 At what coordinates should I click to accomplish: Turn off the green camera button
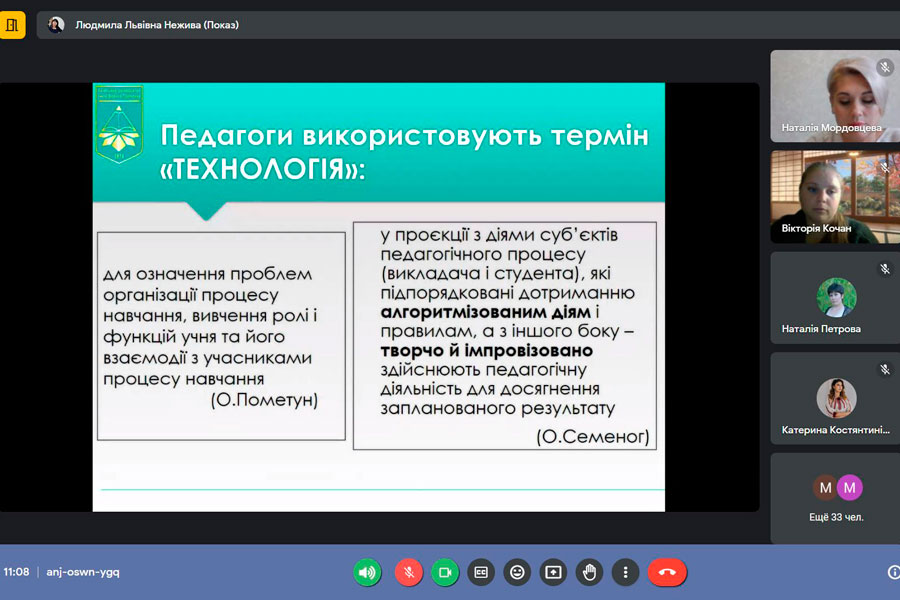(x=445, y=572)
